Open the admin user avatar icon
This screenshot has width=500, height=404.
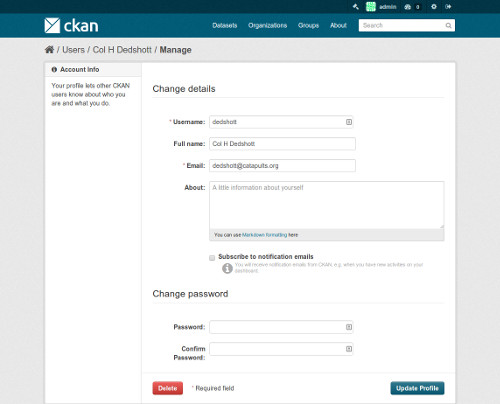coord(371,7)
